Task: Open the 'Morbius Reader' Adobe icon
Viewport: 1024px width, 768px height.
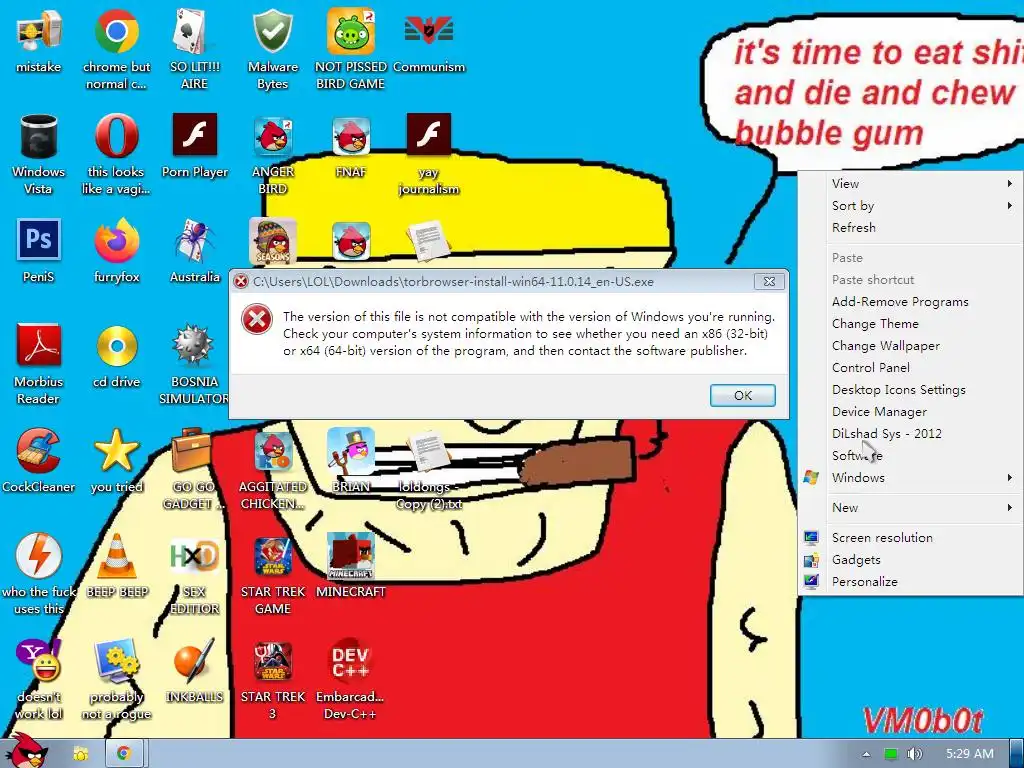Action: (x=39, y=364)
